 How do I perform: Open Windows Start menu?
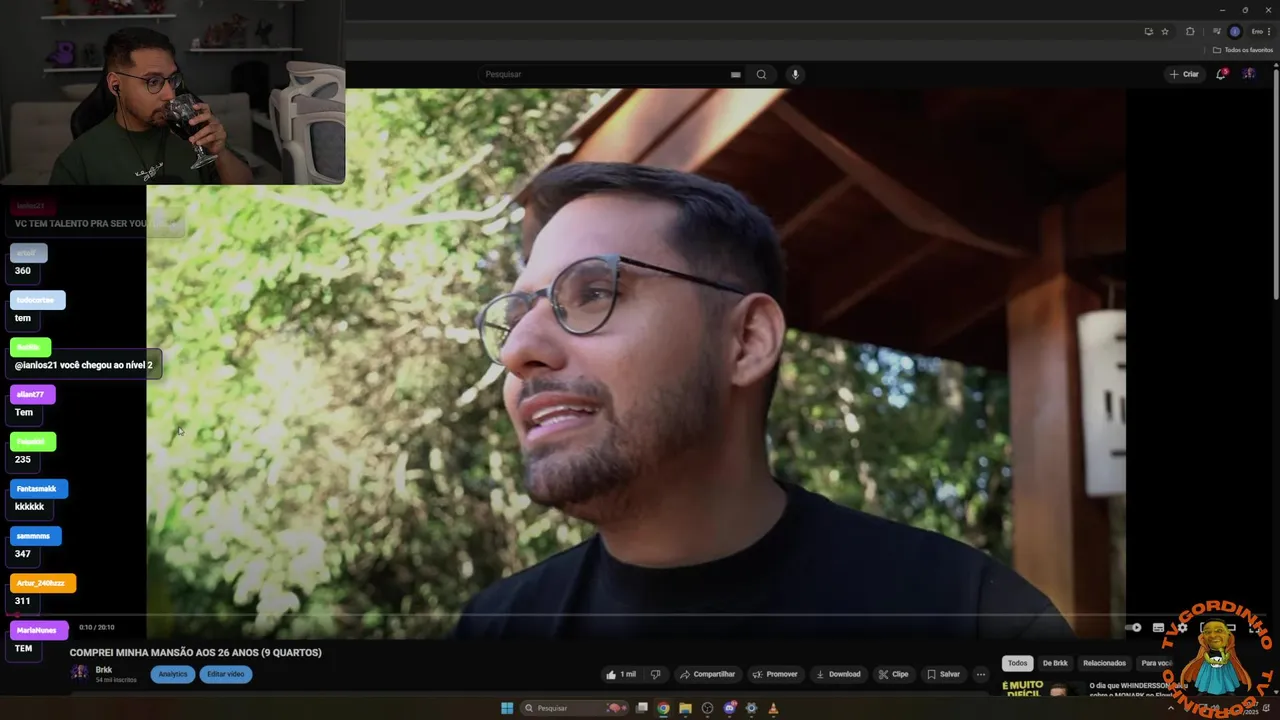[x=507, y=708]
